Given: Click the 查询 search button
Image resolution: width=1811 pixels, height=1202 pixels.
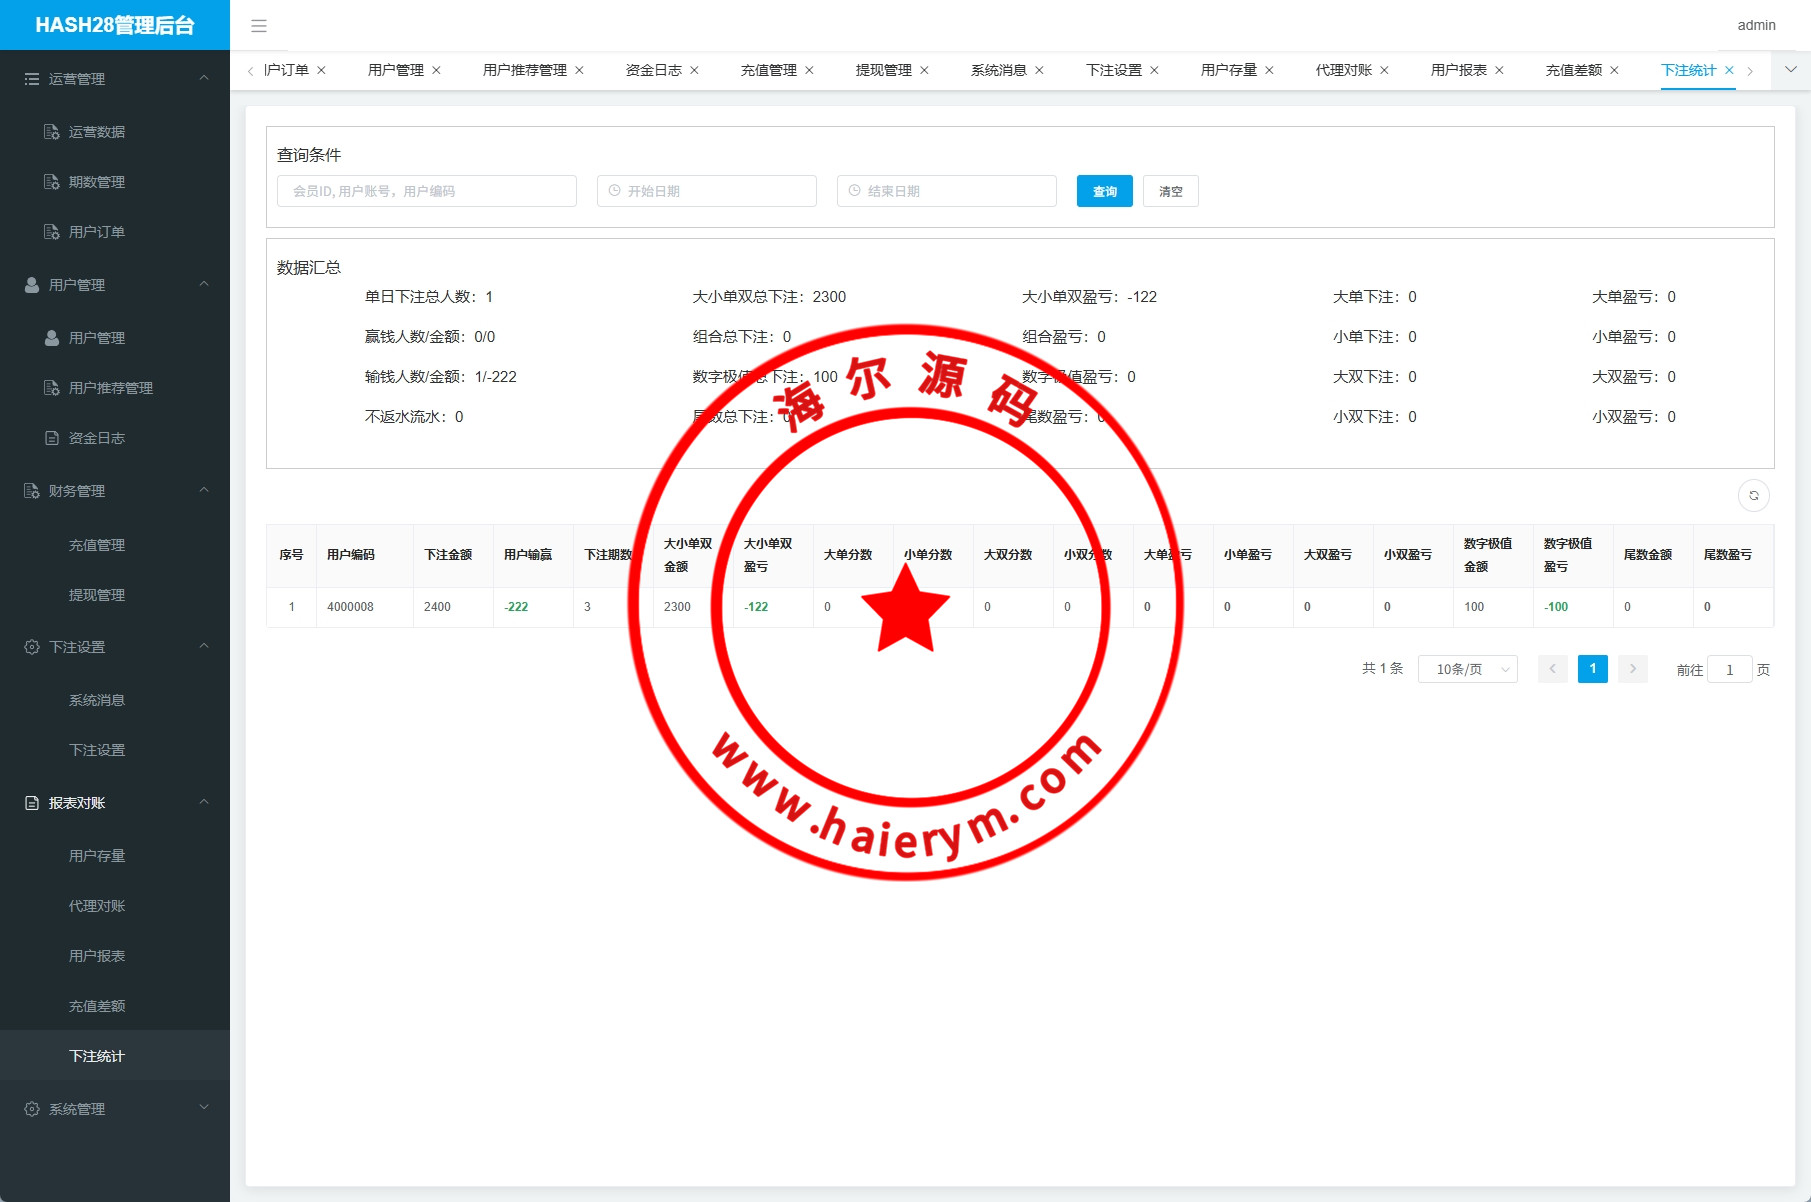Looking at the screenshot, I should 1104,191.
